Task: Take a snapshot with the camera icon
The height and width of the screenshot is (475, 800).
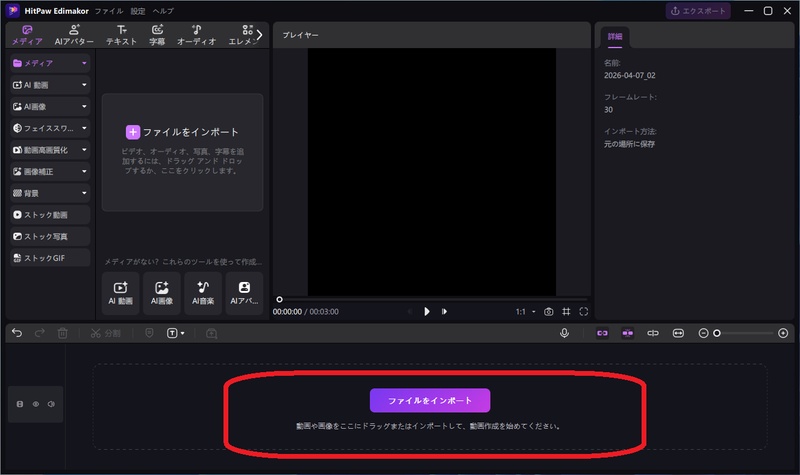Action: (548, 312)
